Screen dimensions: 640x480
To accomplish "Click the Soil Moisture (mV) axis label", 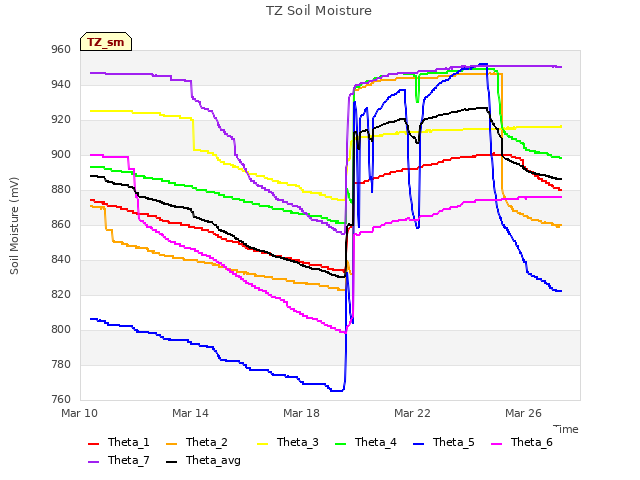I will tap(14, 226).
